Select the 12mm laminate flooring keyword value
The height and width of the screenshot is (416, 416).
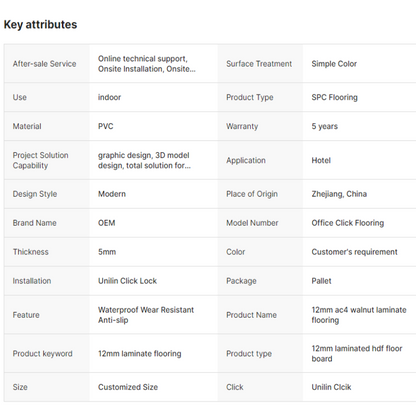click(x=140, y=354)
